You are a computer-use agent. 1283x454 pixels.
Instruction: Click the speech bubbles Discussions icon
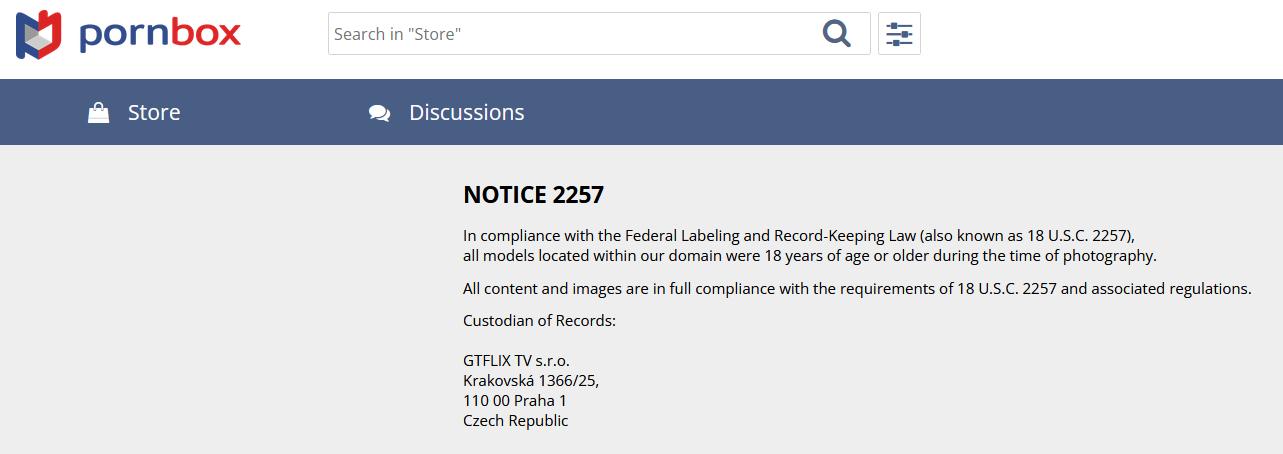[x=379, y=113]
